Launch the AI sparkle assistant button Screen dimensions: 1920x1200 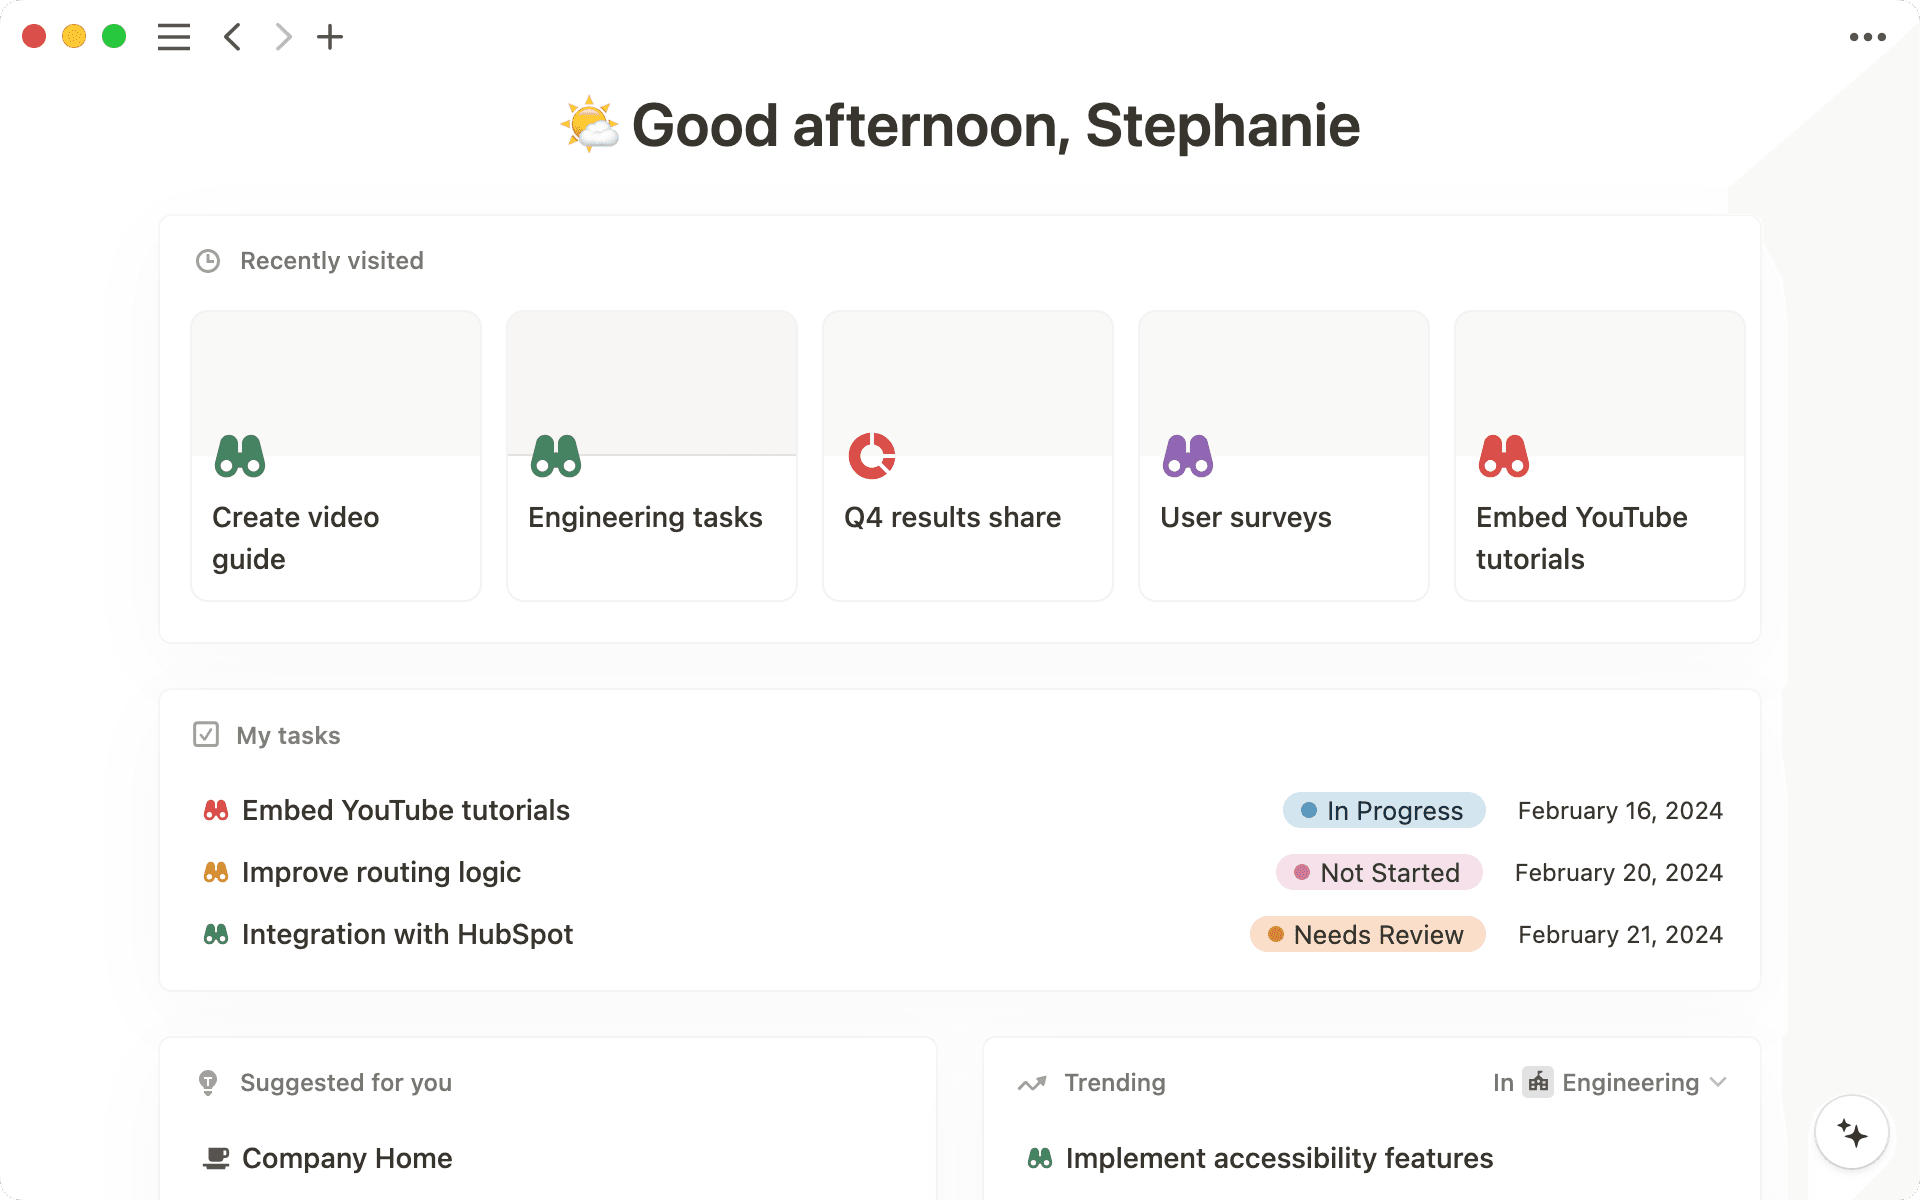(x=1852, y=1133)
